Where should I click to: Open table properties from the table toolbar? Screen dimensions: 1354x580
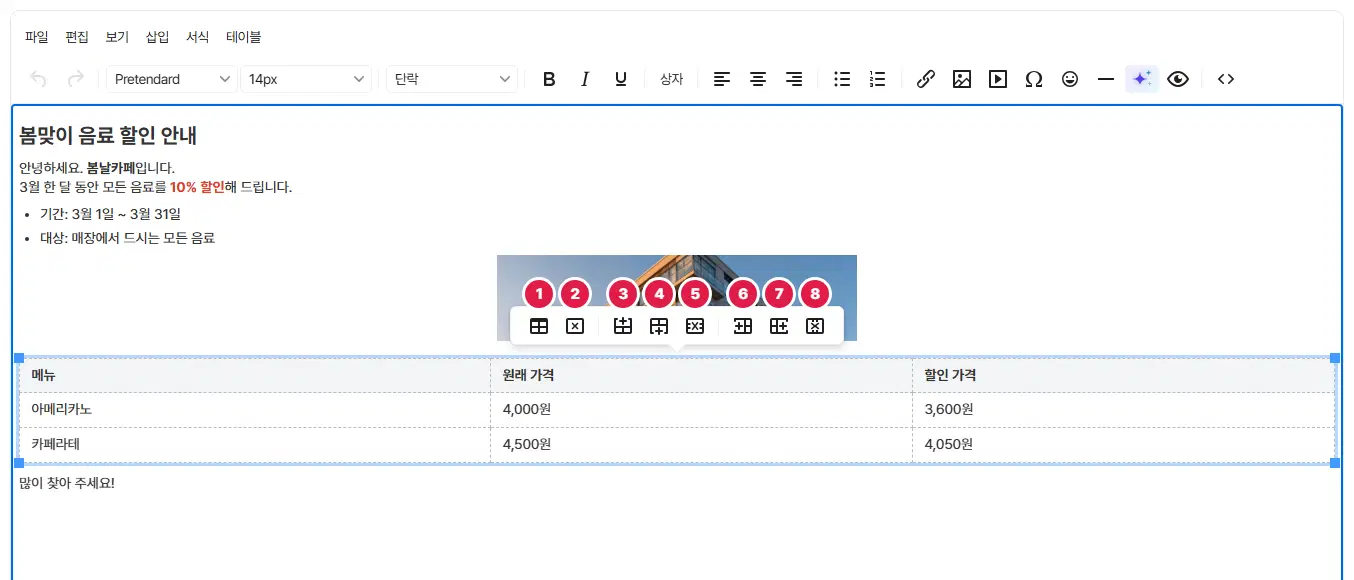tap(539, 326)
